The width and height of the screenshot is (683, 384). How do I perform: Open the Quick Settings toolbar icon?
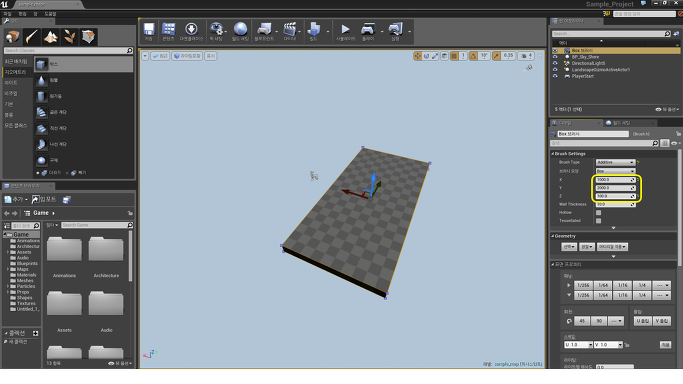tap(216, 31)
